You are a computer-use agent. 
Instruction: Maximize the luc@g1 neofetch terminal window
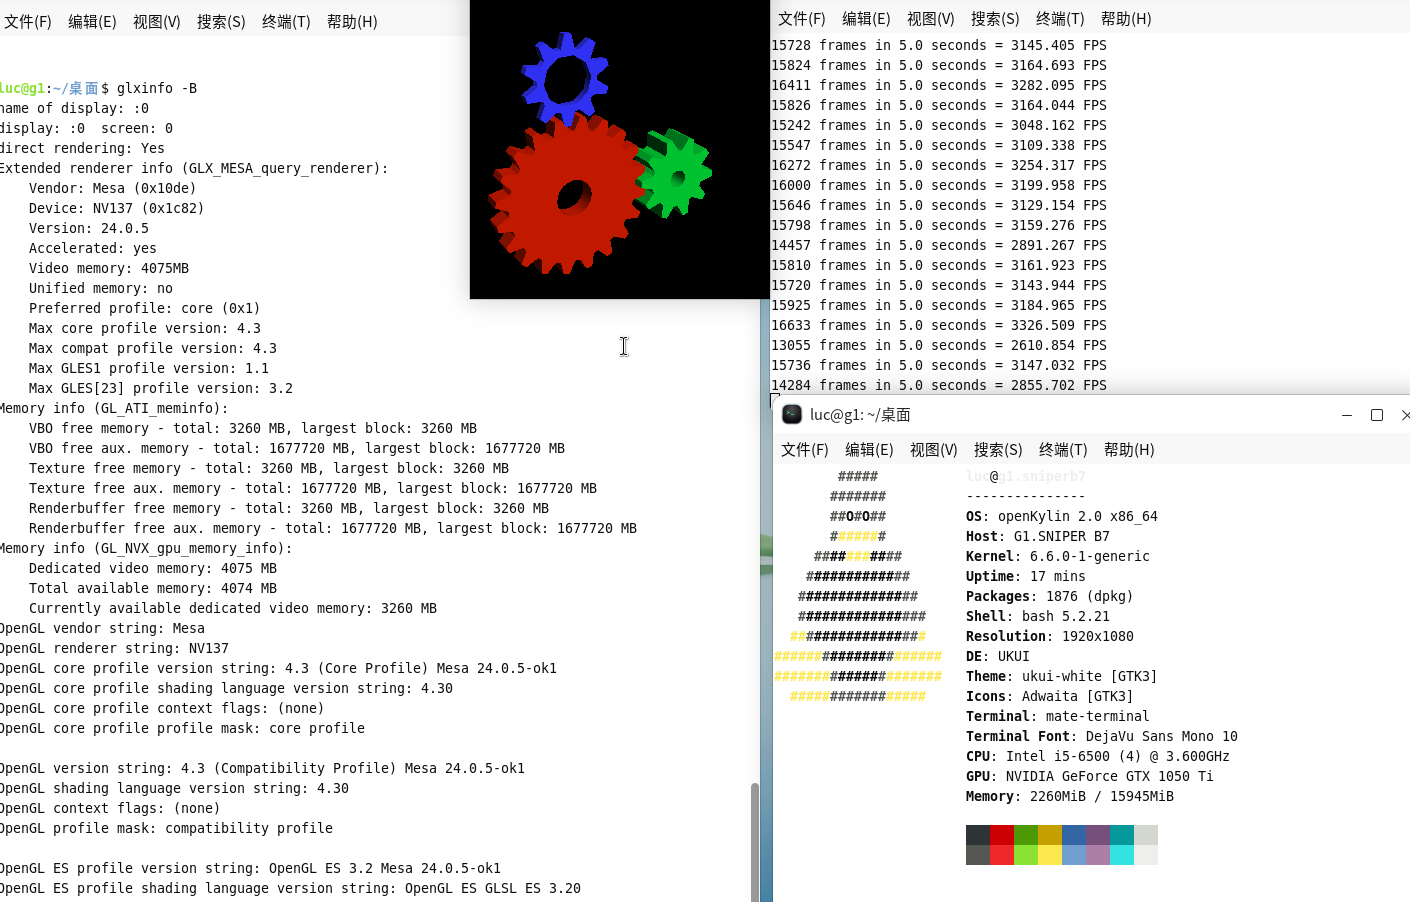click(1377, 415)
